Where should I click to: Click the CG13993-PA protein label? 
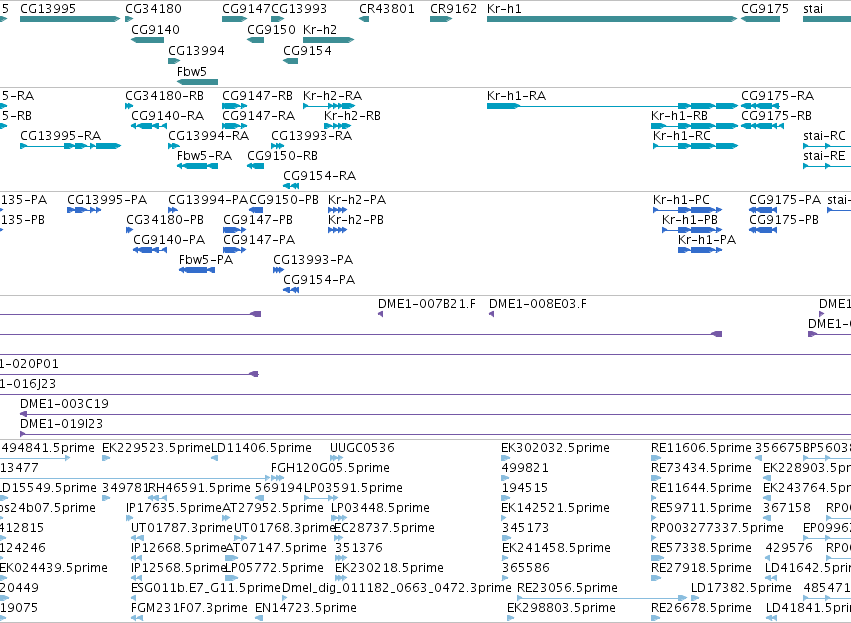(x=314, y=260)
